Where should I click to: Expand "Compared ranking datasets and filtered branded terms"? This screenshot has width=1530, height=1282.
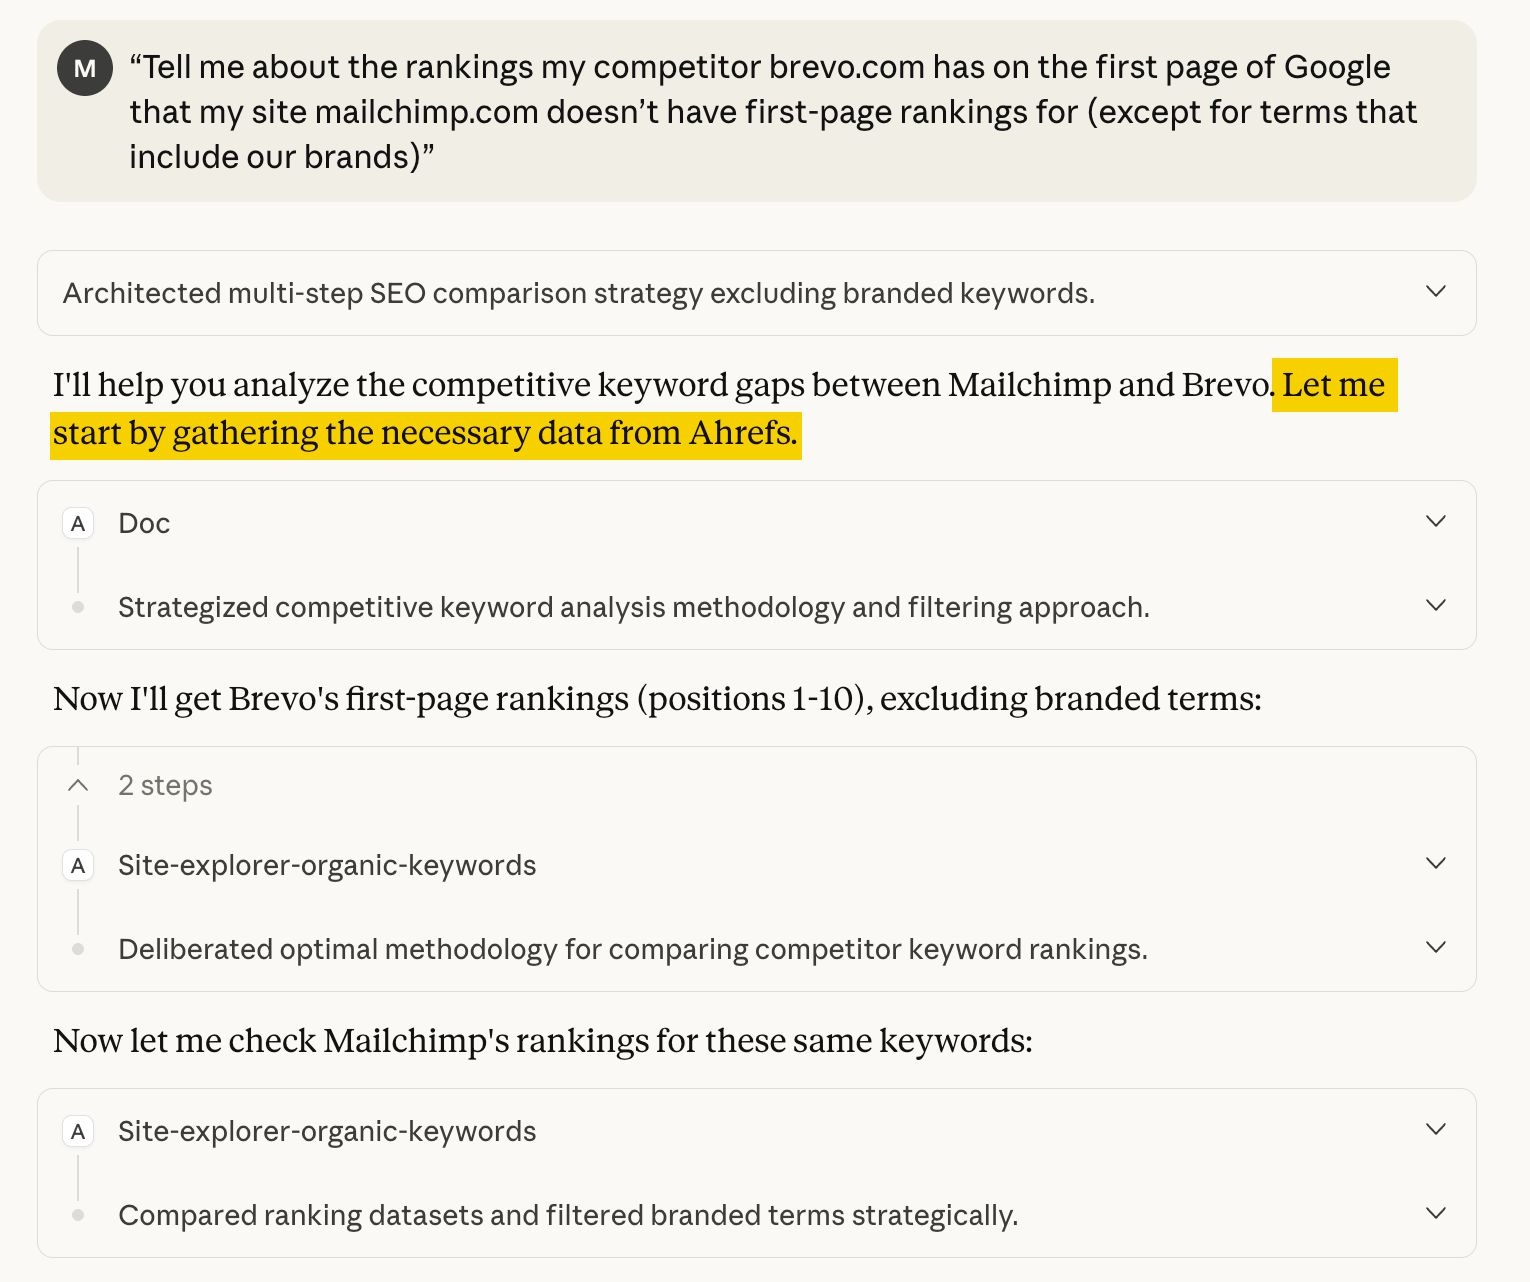coord(1436,1214)
